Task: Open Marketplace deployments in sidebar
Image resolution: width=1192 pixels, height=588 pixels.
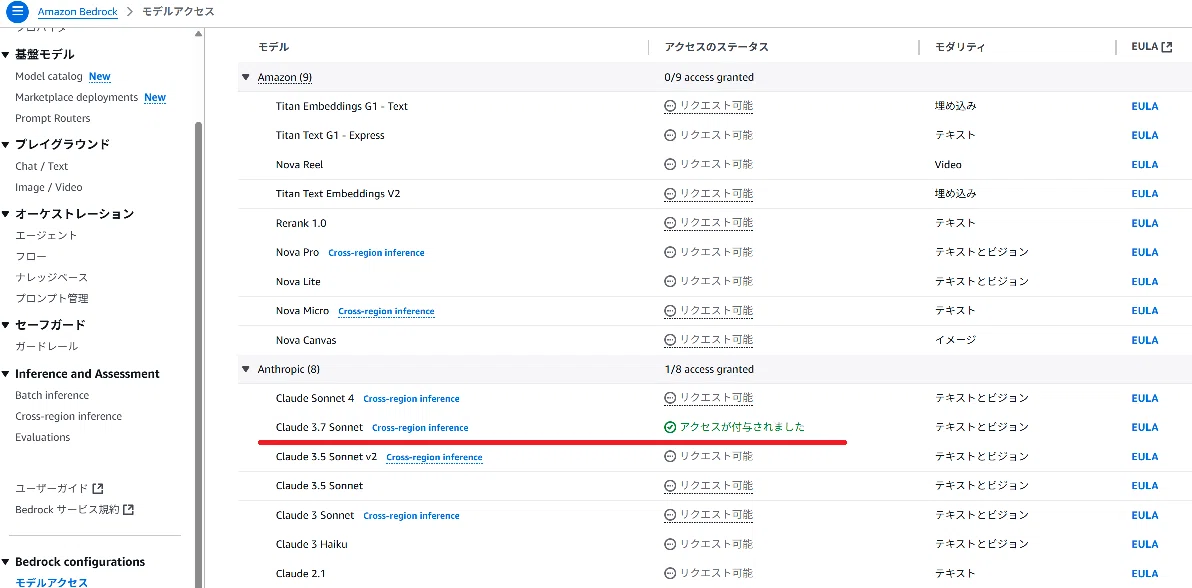Action: (76, 97)
